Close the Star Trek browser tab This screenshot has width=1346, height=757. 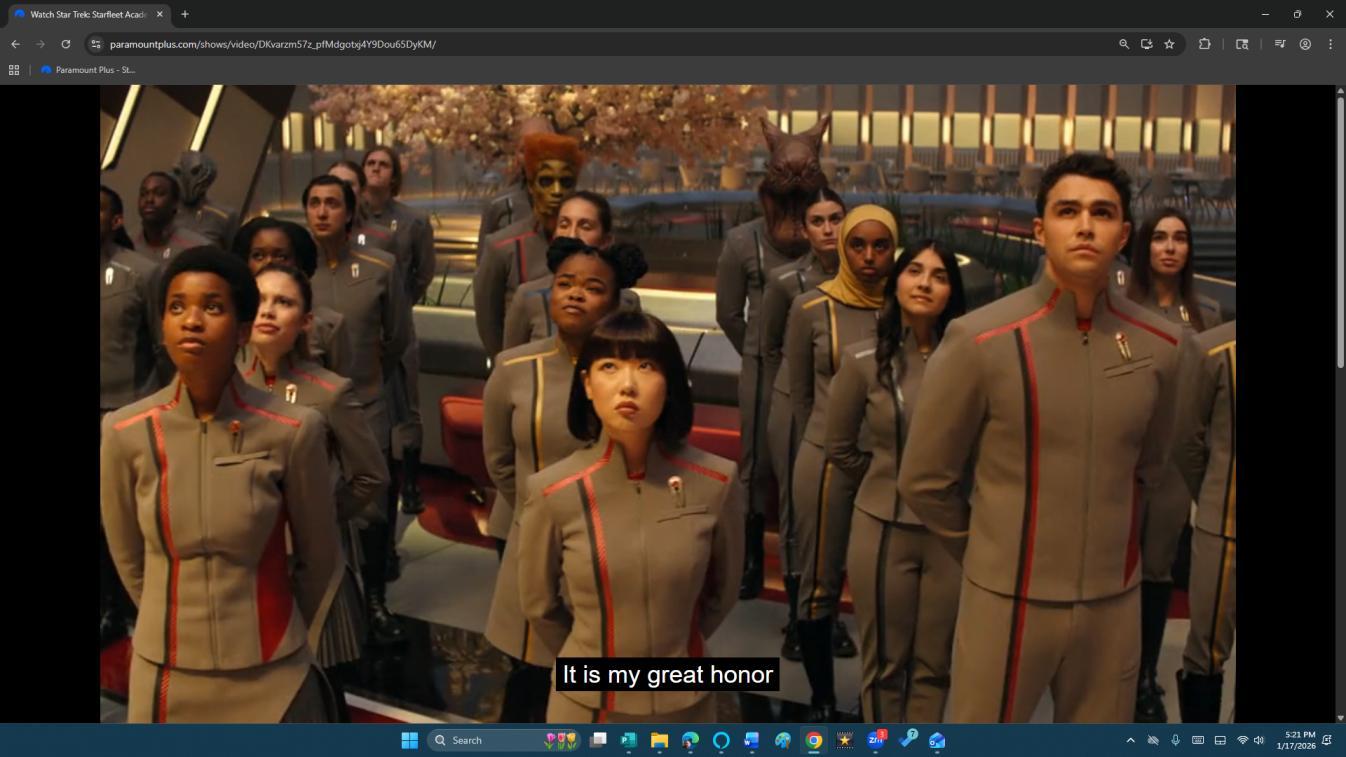tap(159, 14)
